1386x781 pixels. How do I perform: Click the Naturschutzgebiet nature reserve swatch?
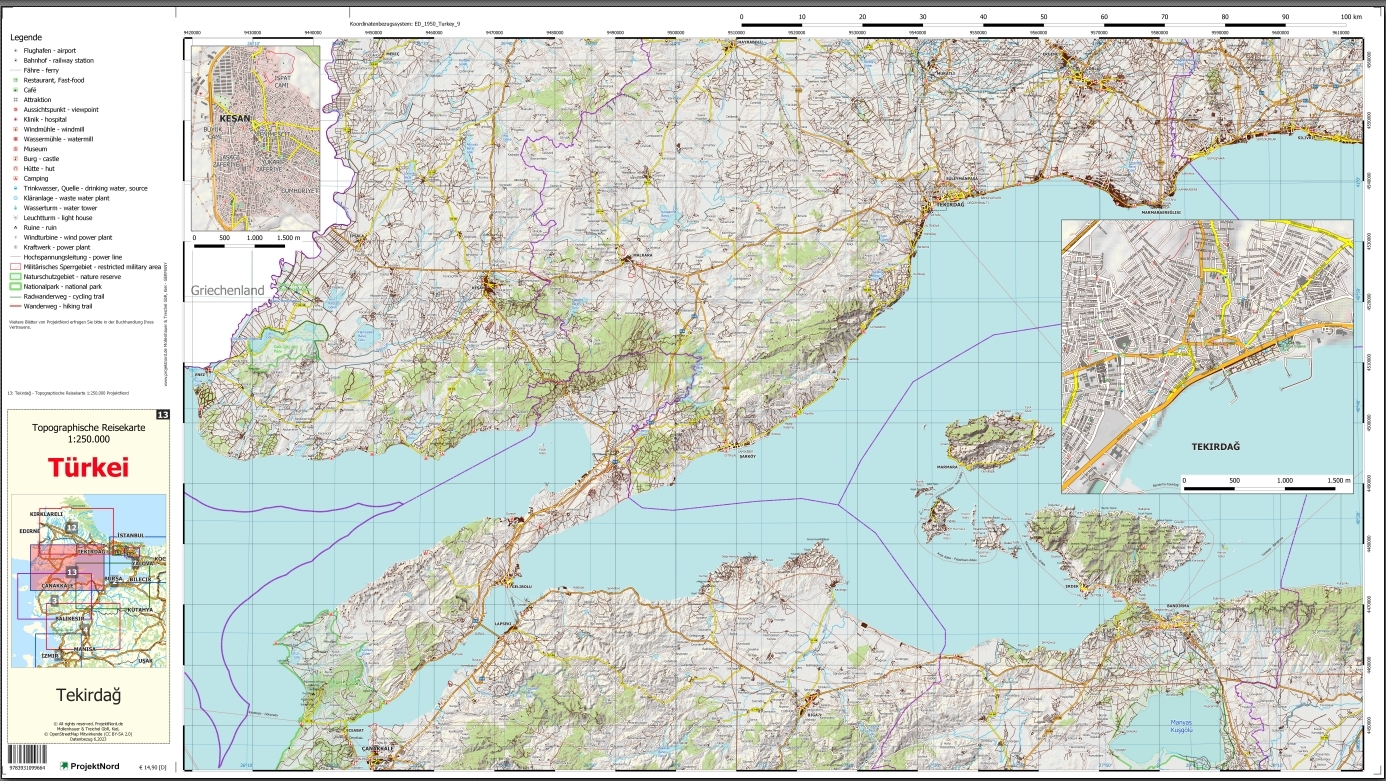[x=16, y=277]
